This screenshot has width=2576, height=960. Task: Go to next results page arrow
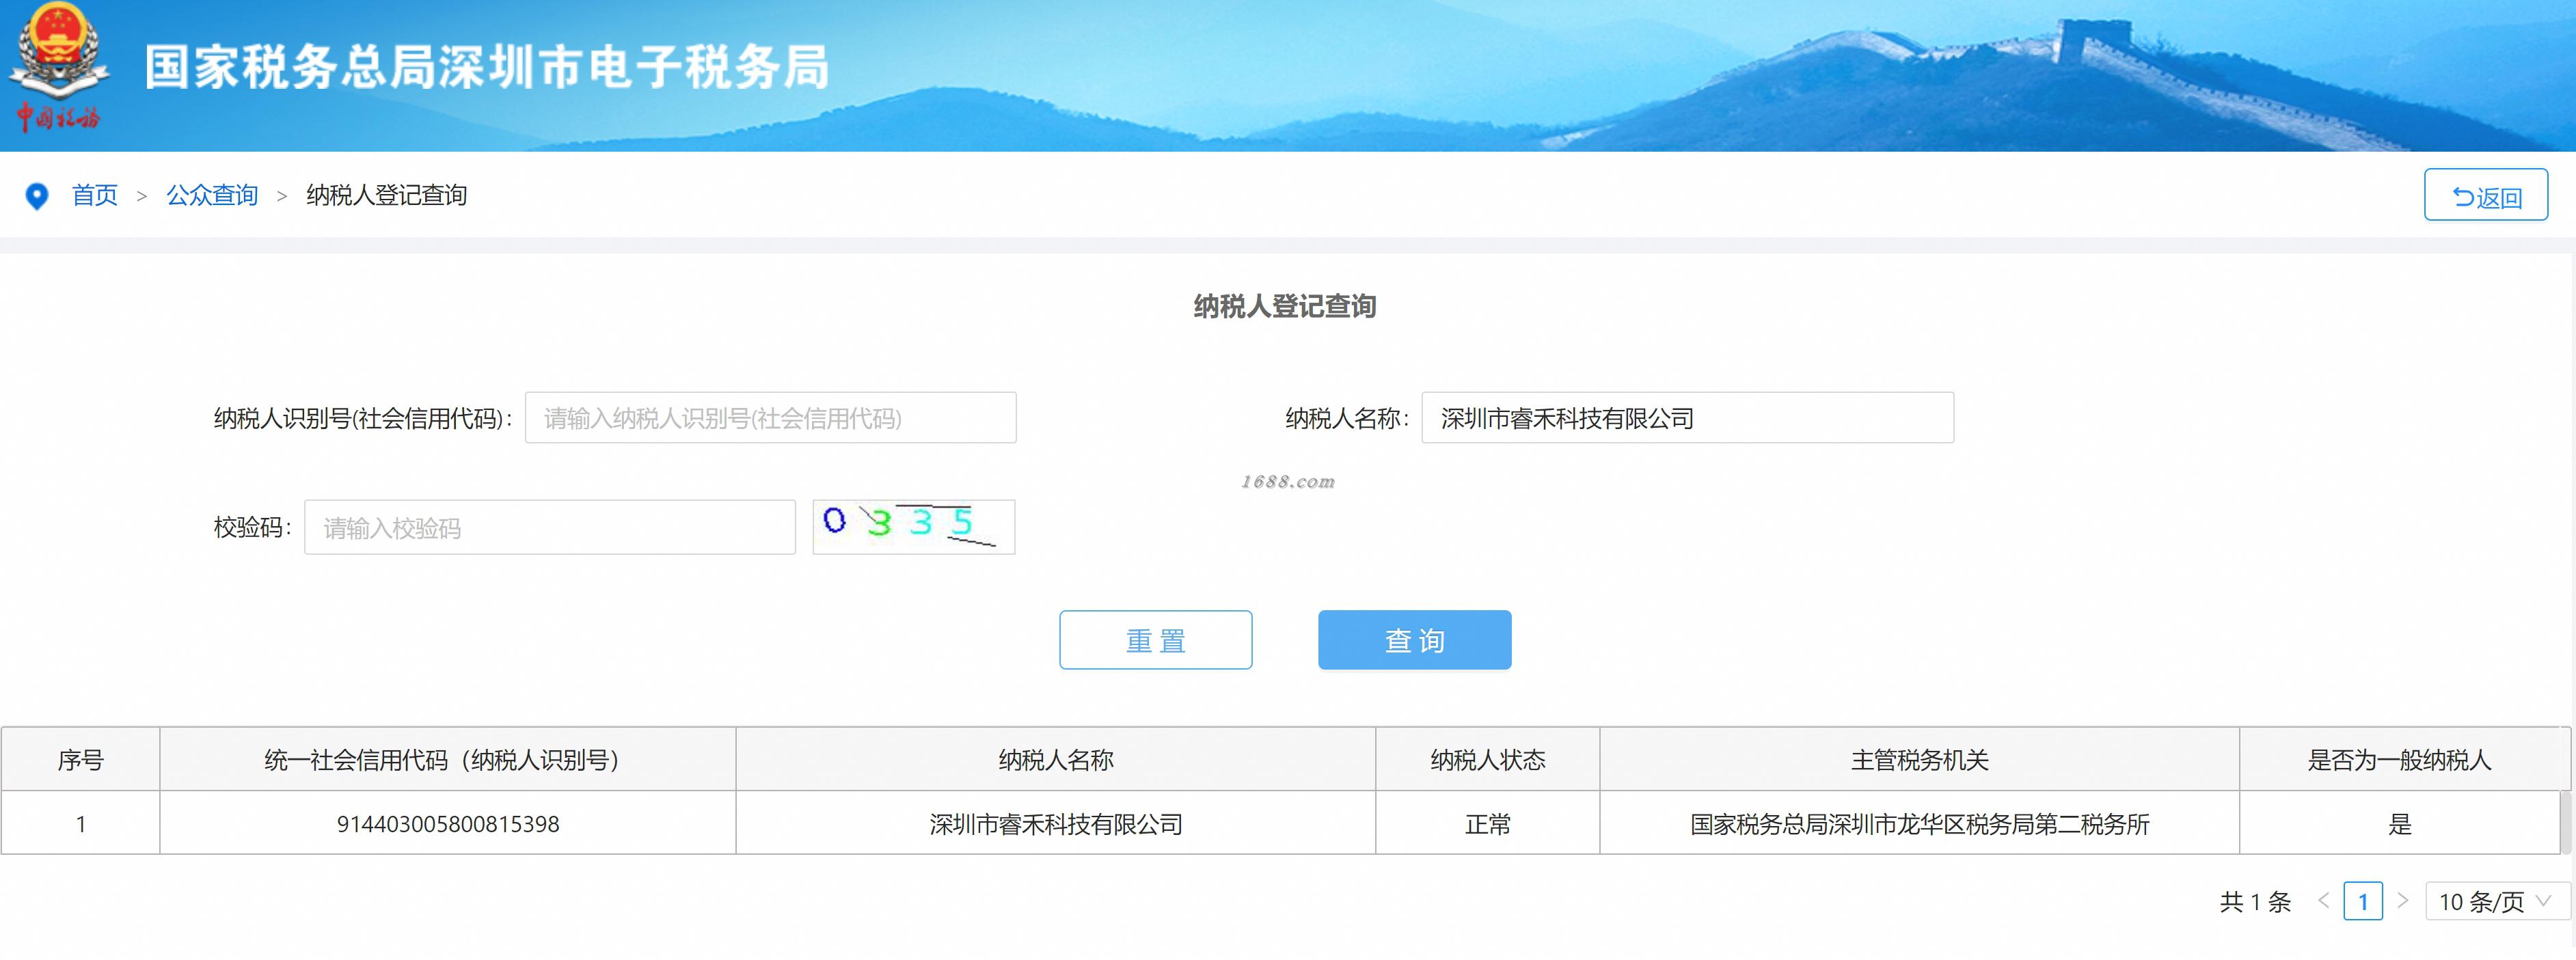(2402, 901)
